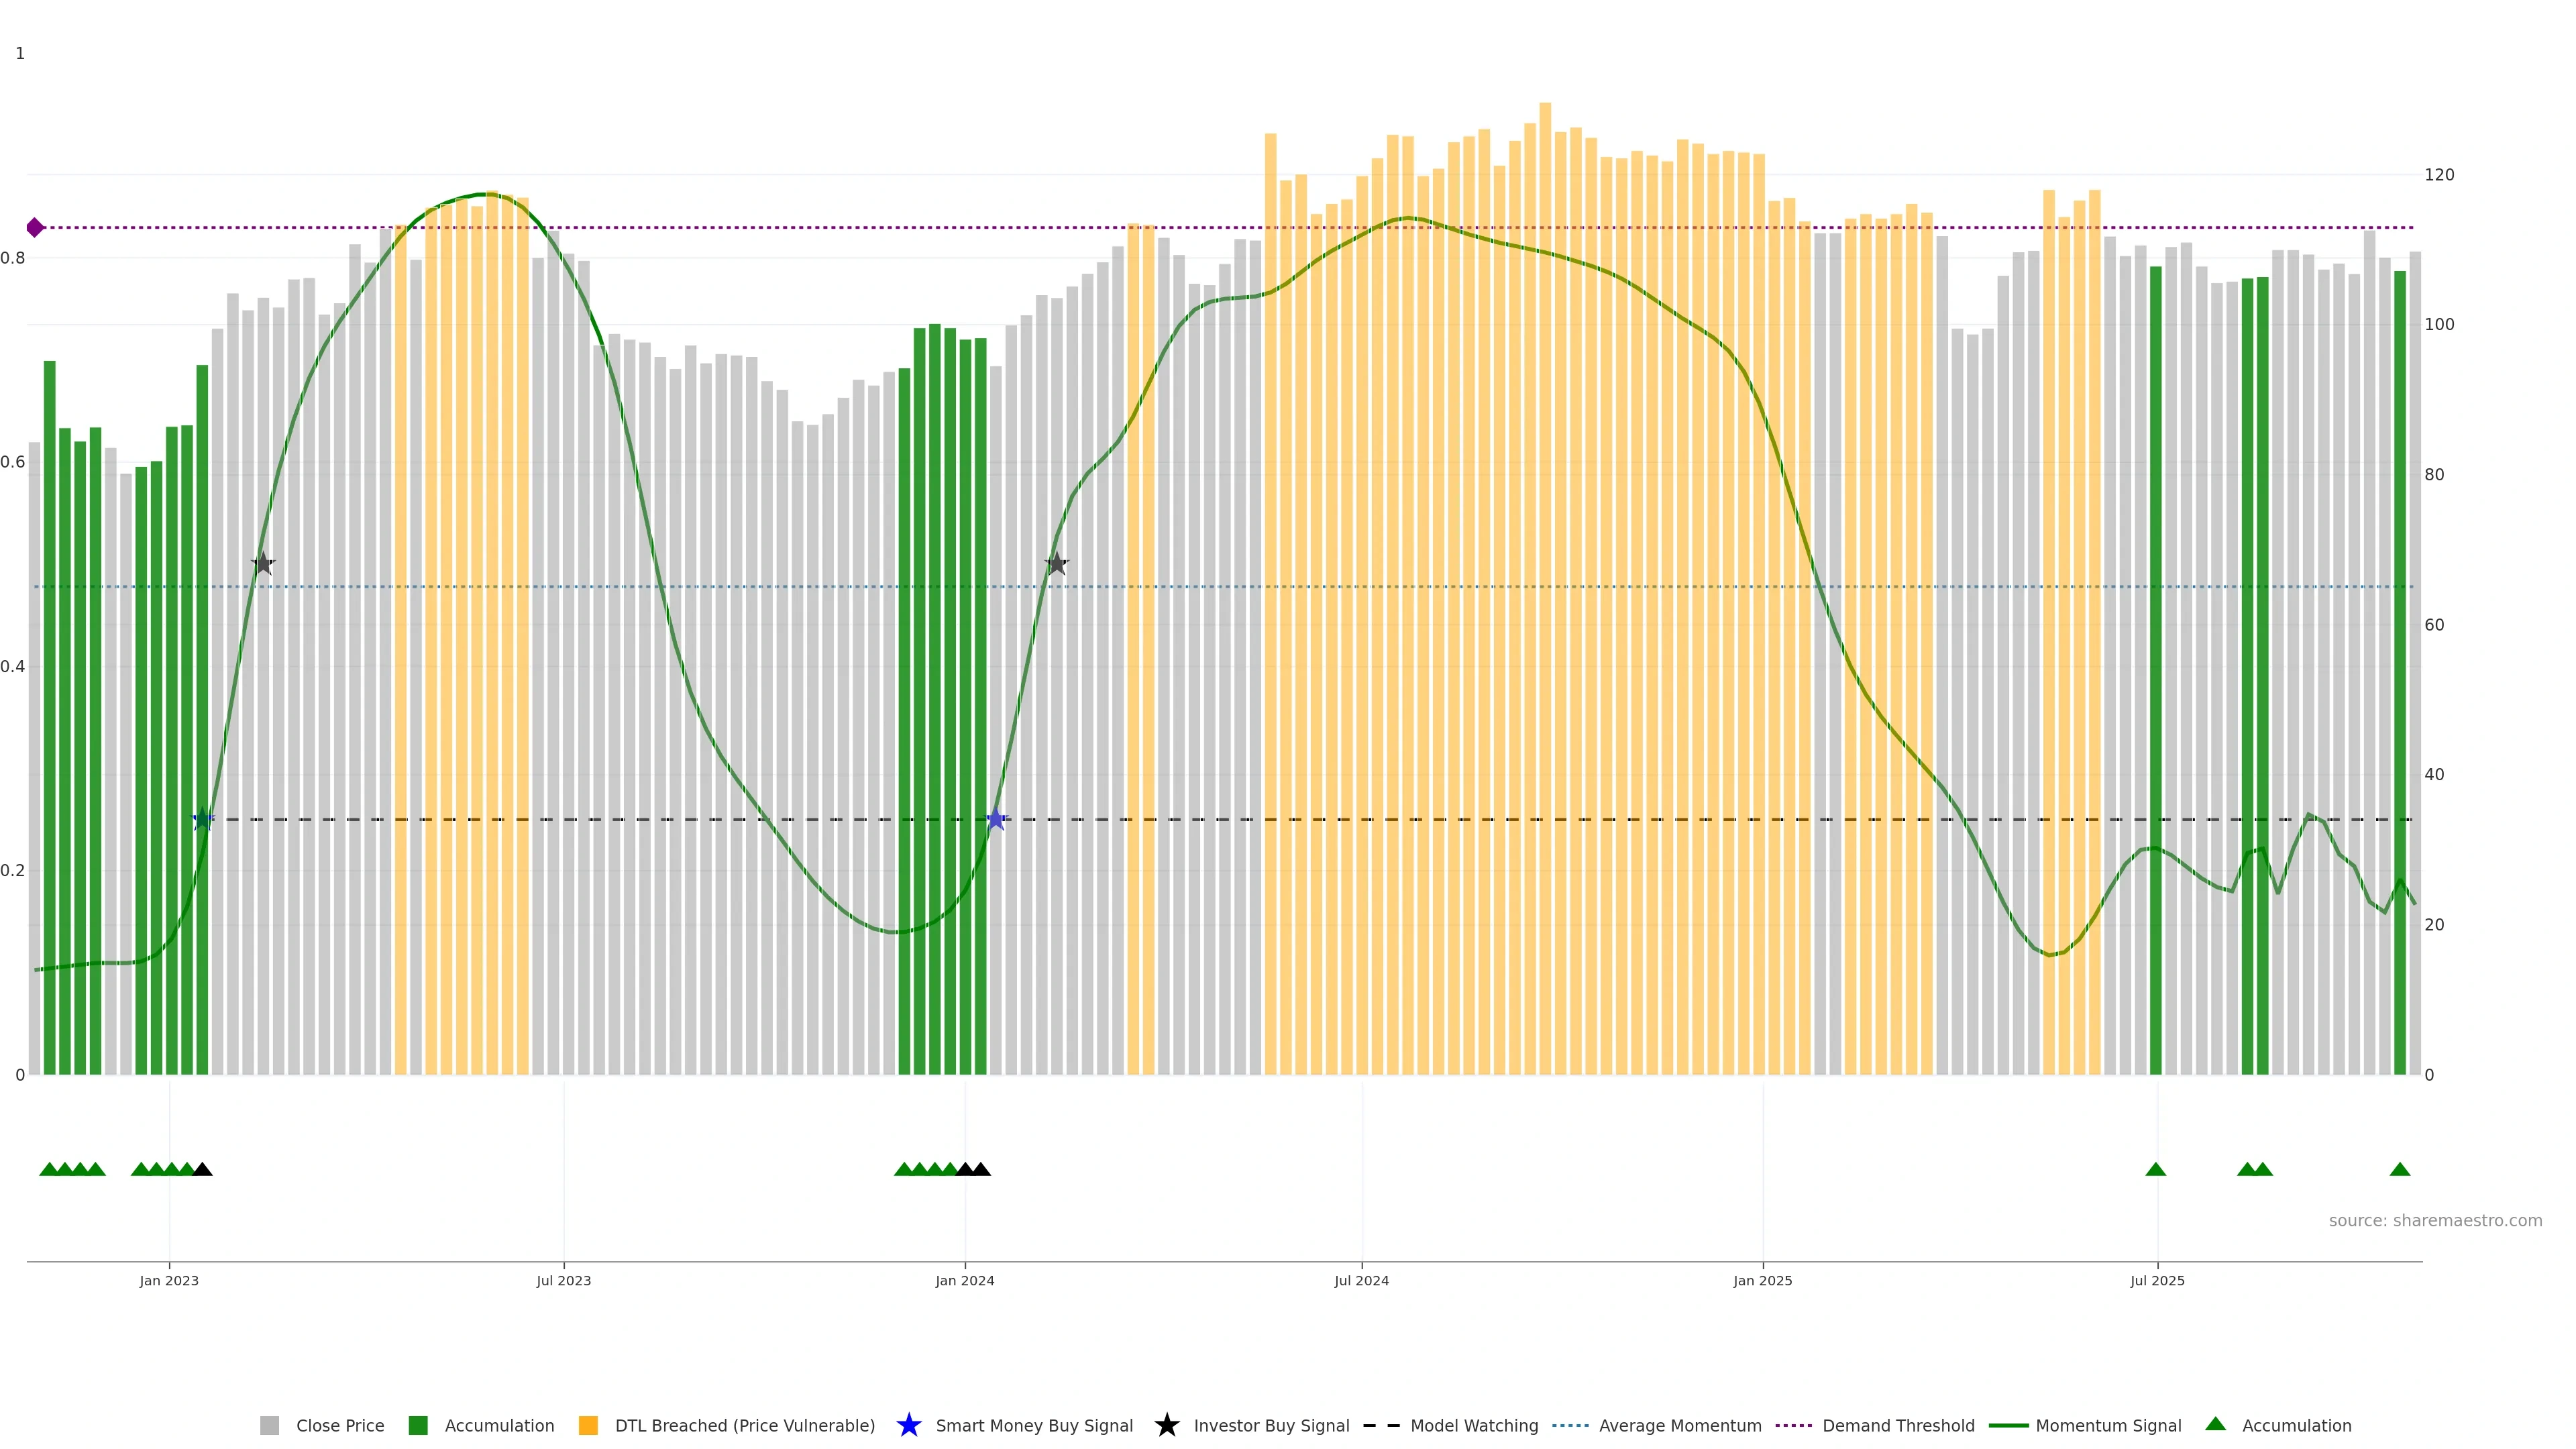Click the Demand Threshold legend label
This screenshot has width=2576, height=1449.
[x=1897, y=1425]
